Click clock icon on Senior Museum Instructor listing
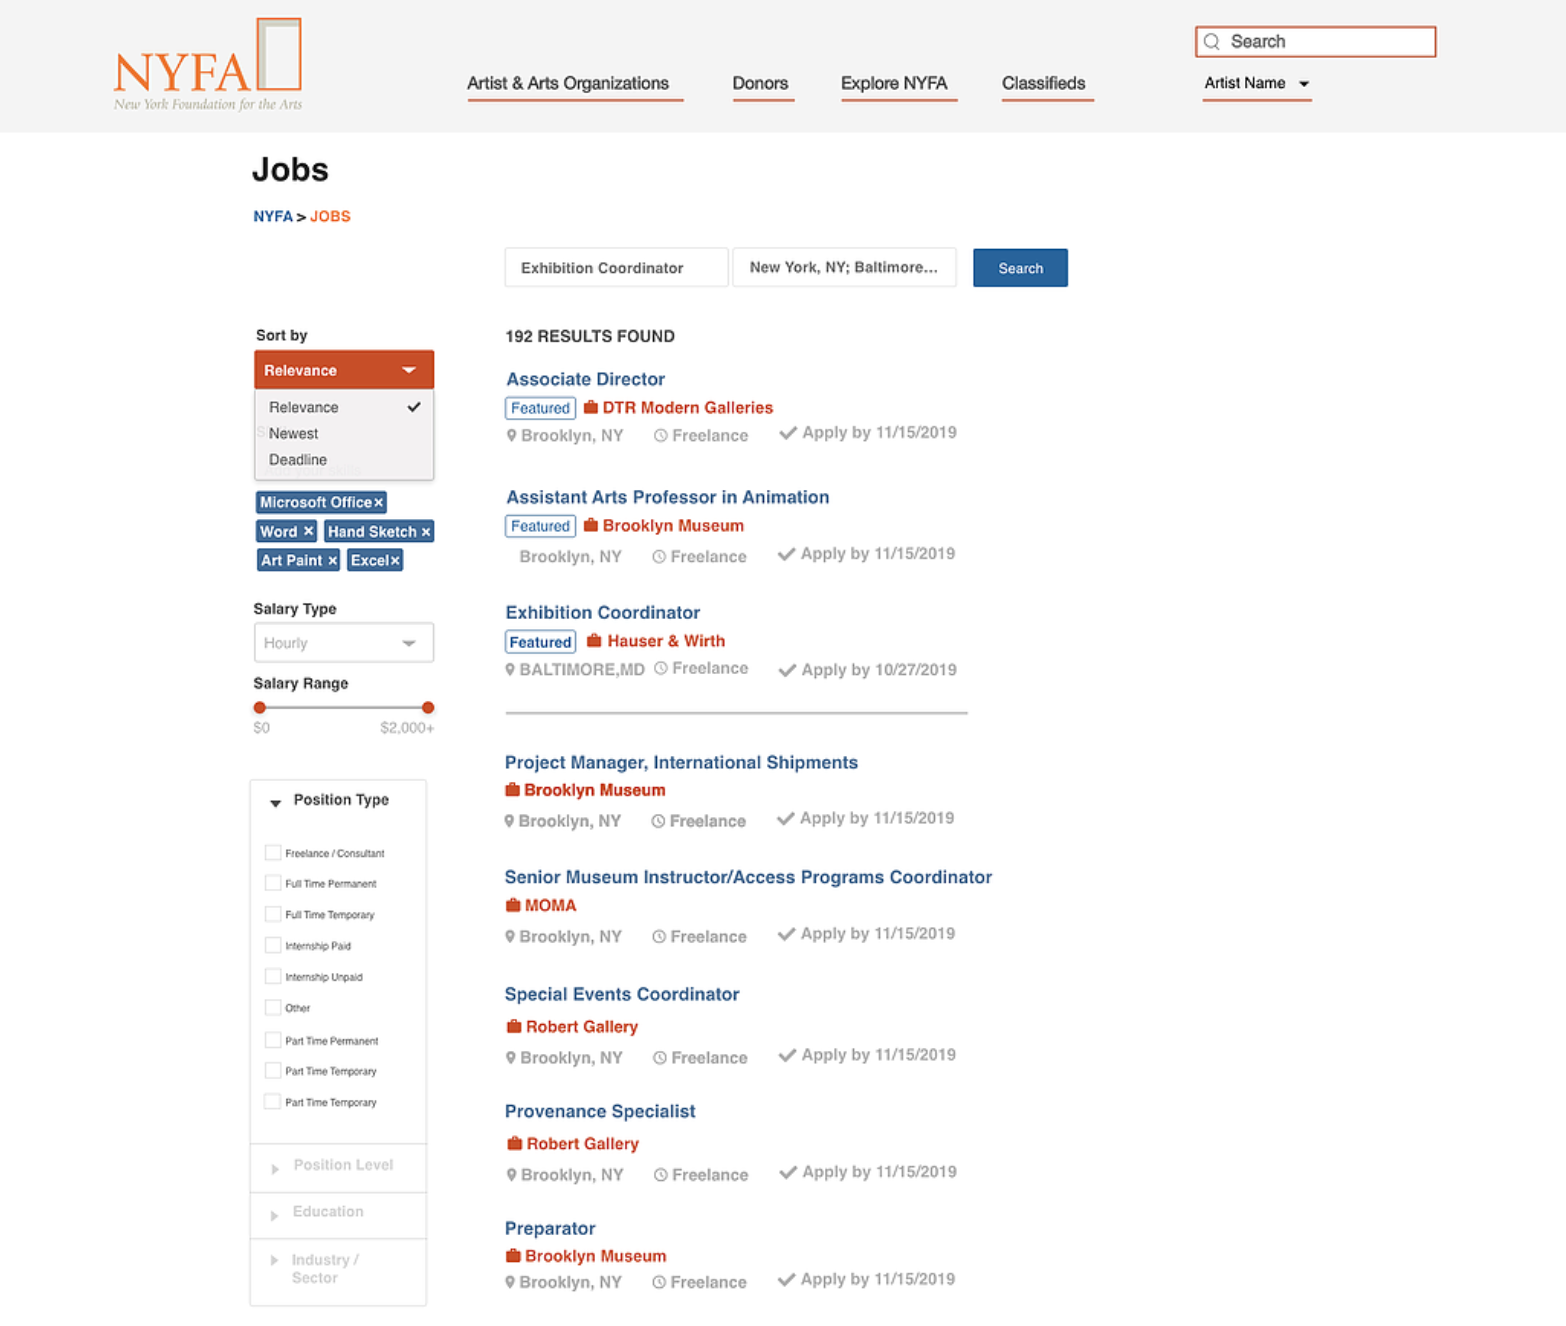This screenshot has width=1566, height=1326. coord(659,937)
